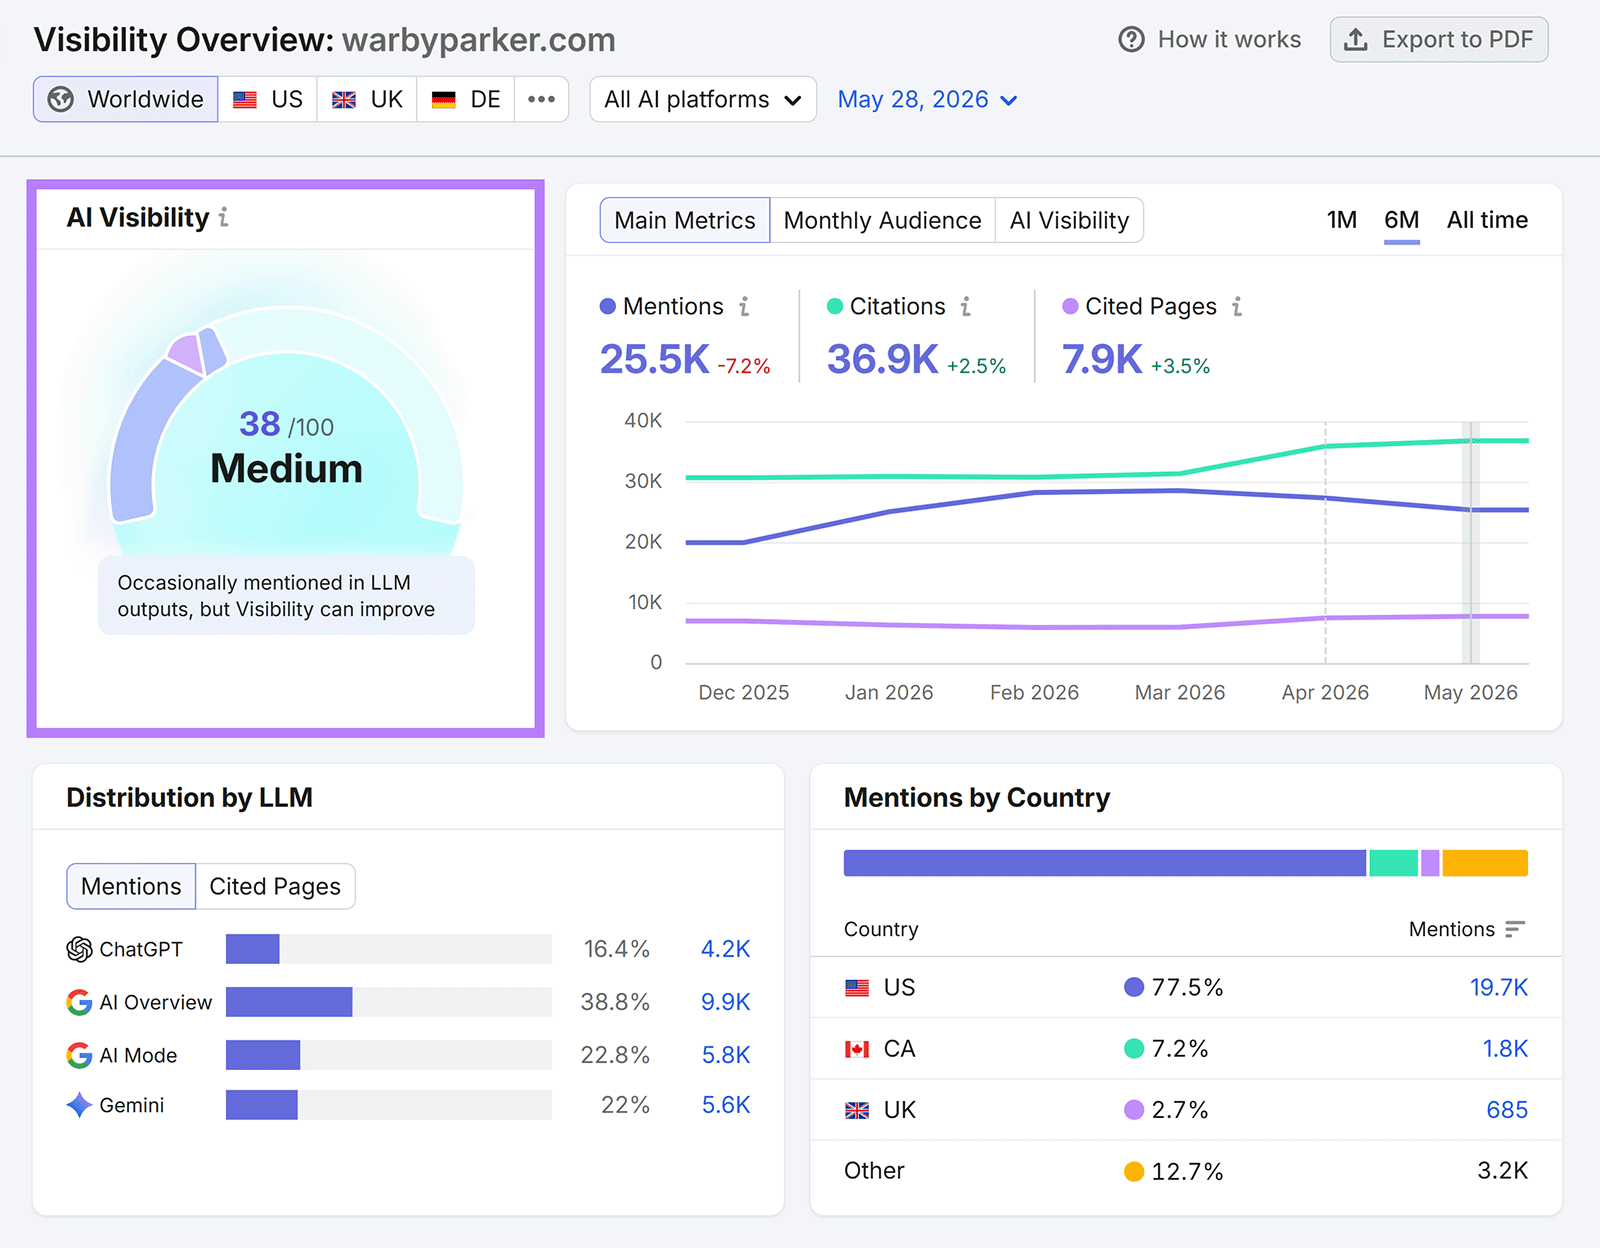Select the 1M time range
Screen dimensions: 1600x1248
1342,220
